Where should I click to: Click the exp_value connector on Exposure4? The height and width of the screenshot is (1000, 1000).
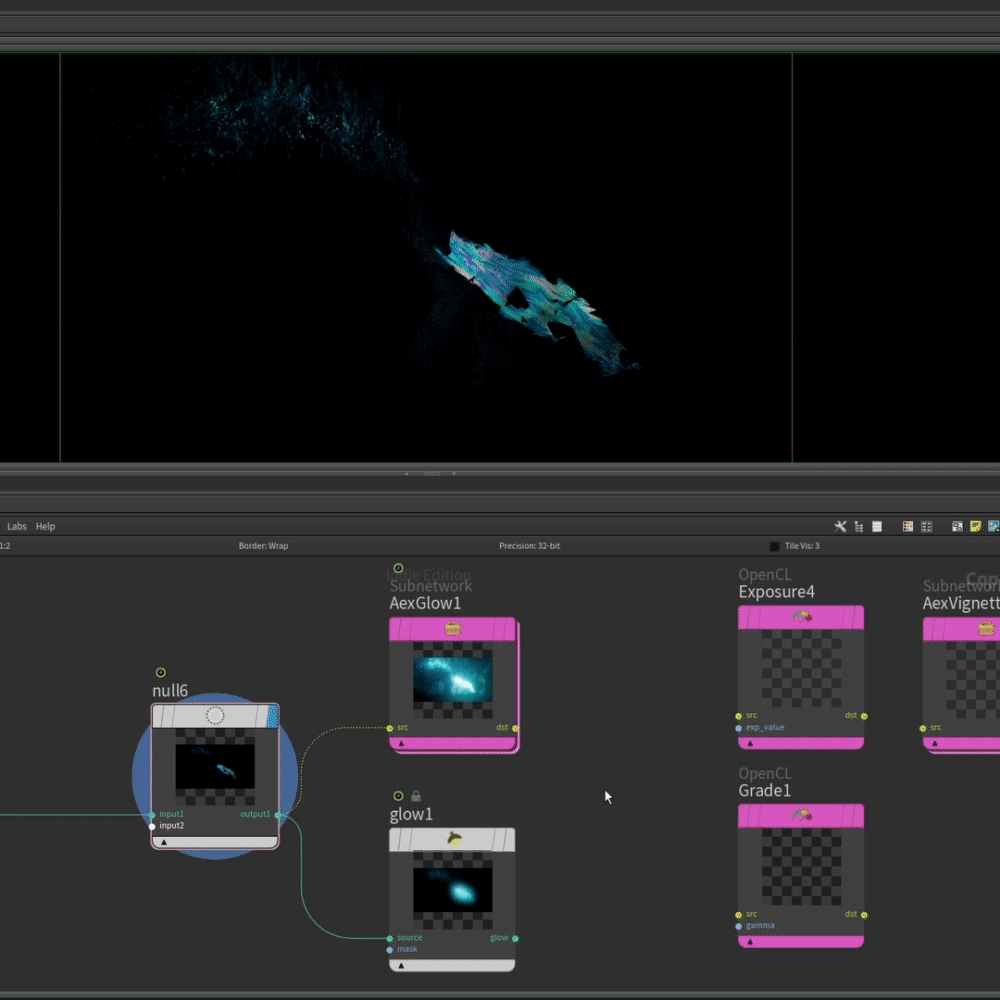739,728
